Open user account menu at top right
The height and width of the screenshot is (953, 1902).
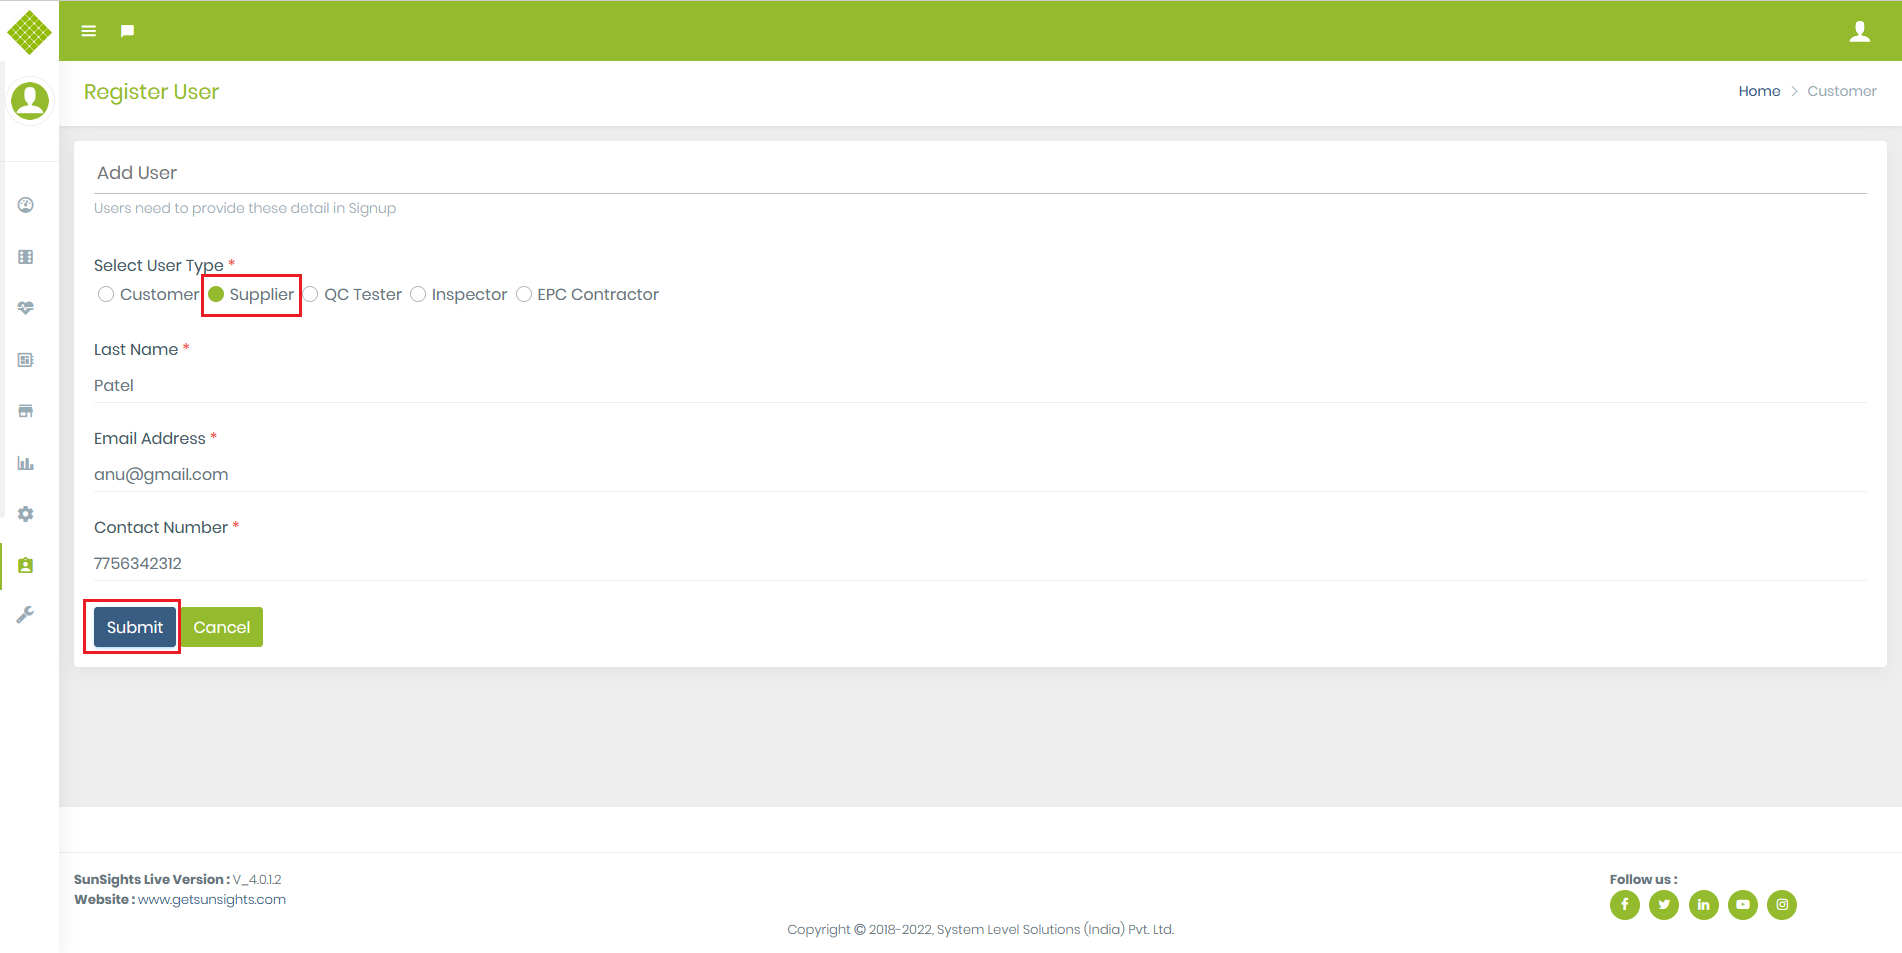coord(1859,31)
